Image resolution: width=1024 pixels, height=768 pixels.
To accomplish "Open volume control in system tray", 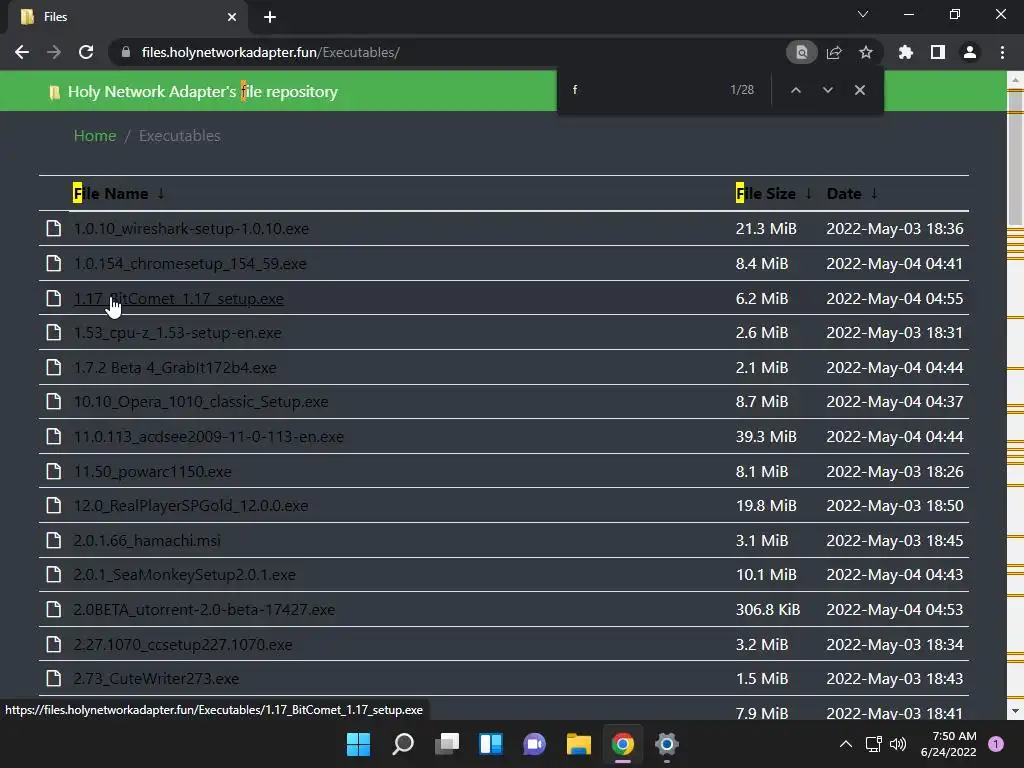I will (898, 744).
